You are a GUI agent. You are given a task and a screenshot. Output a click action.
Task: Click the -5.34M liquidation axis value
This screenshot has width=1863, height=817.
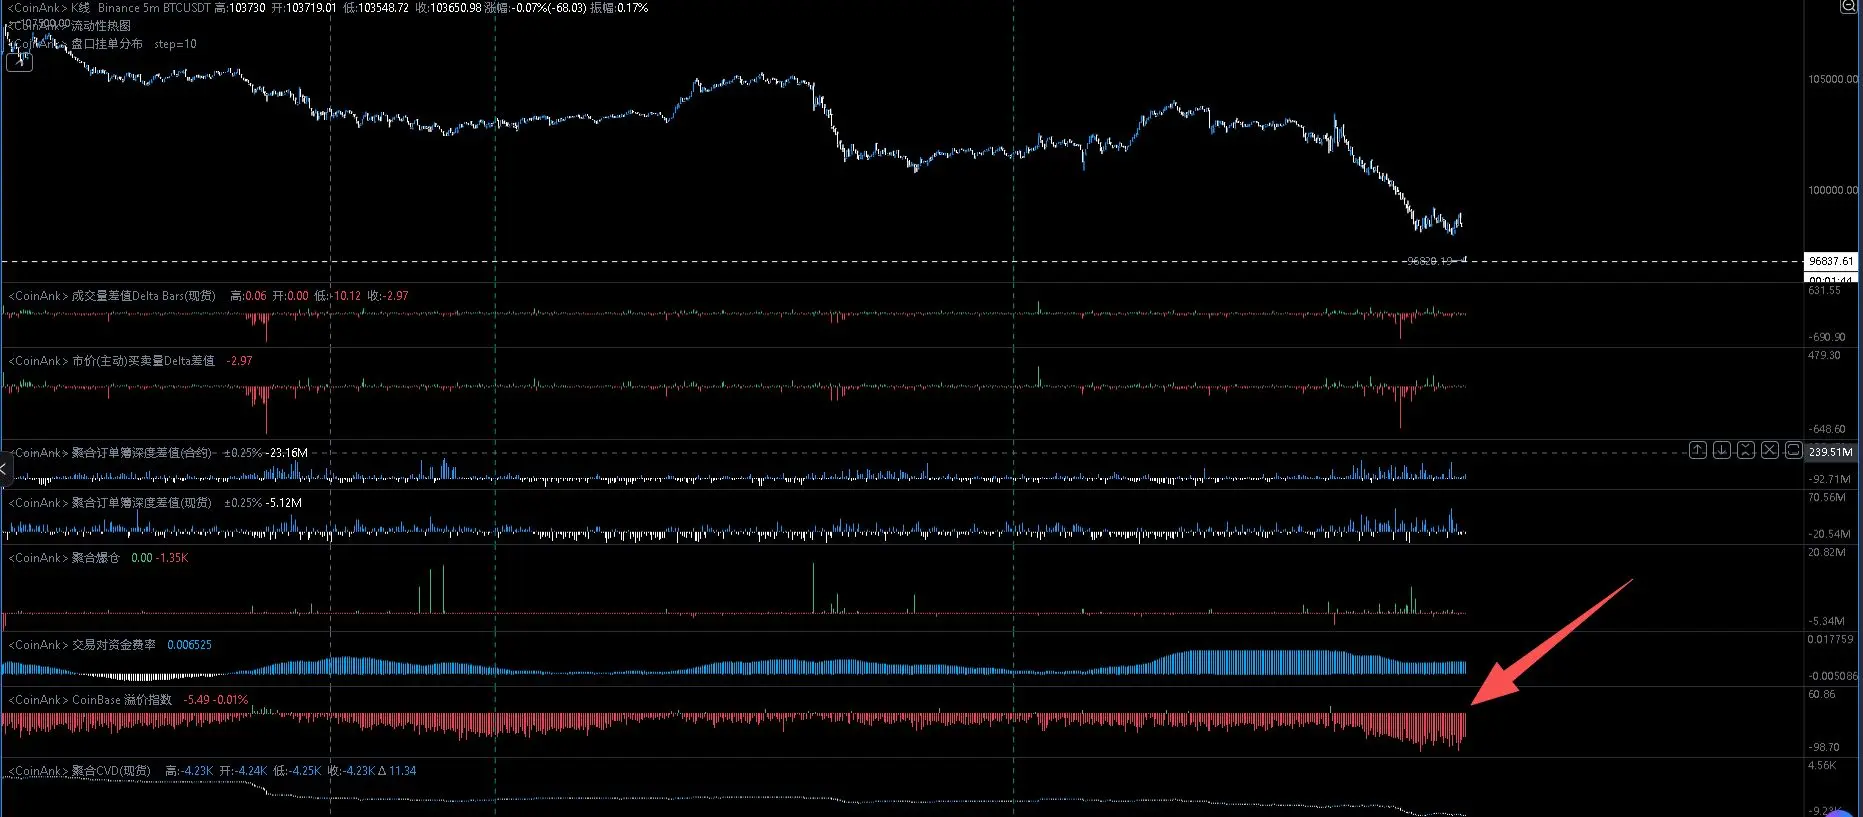[x=1827, y=621]
